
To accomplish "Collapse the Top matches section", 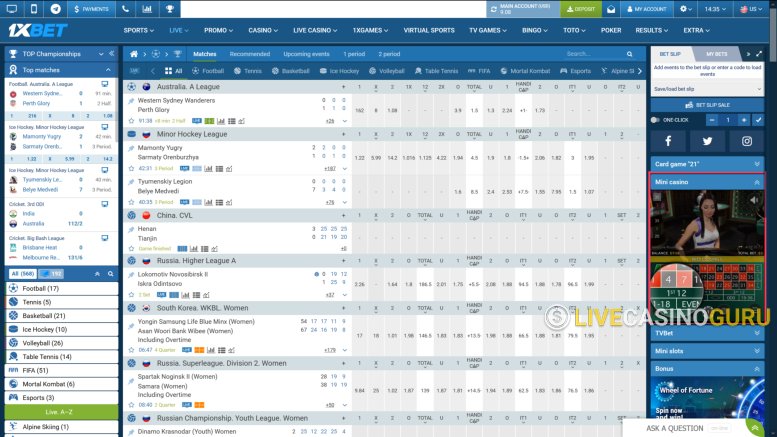I will point(108,70).
